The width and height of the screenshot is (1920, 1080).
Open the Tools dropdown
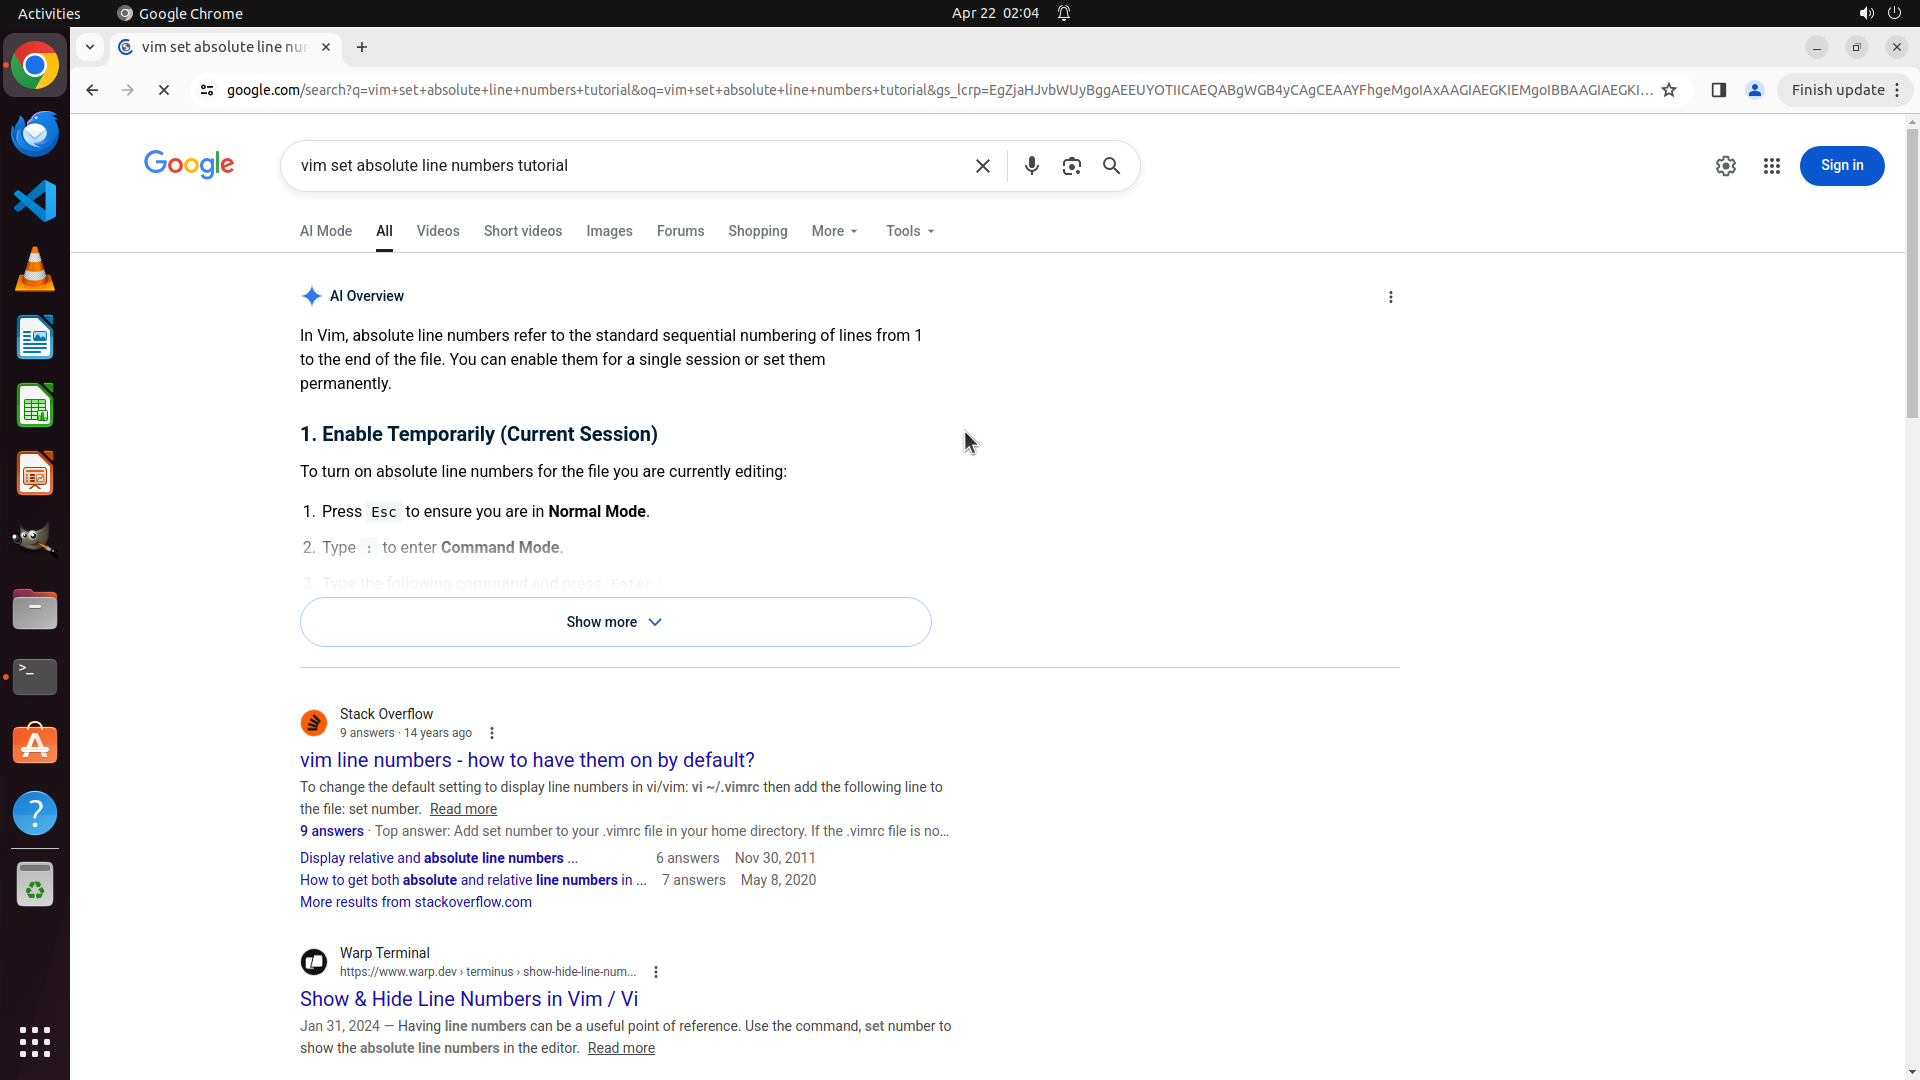[x=909, y=231]
